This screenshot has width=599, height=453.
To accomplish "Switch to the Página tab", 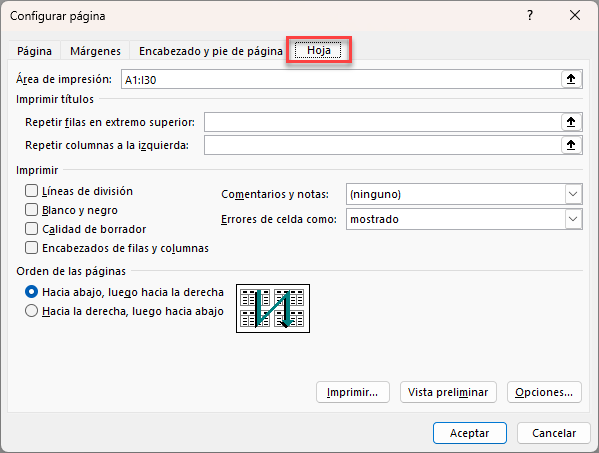I will point(34,51).
